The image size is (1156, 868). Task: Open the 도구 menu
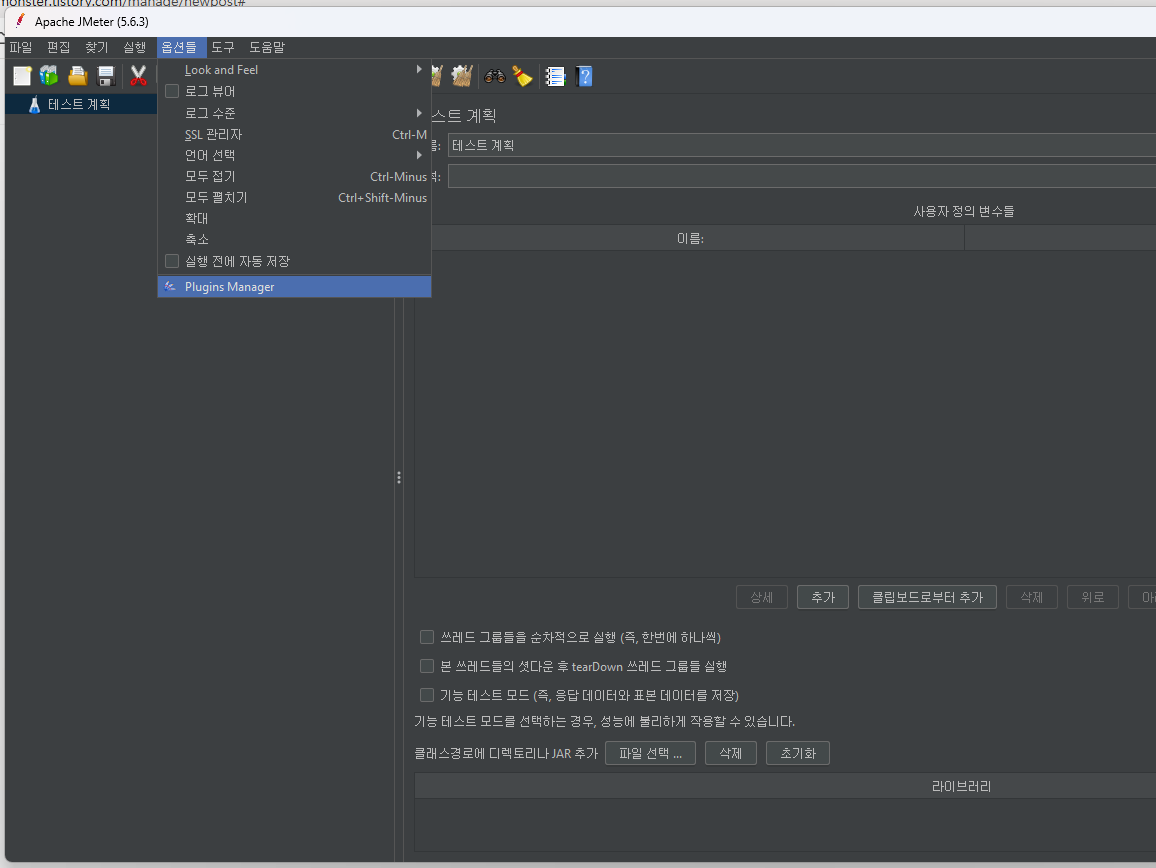pyautogui.click(x=223, y=47)
